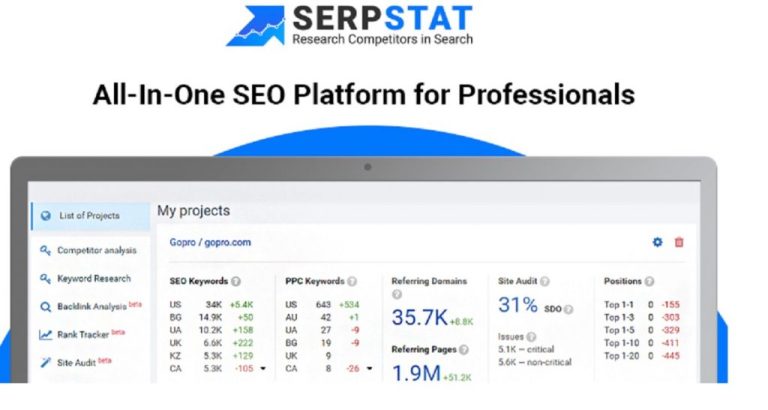Click the 35.7K referring domains value

(x=419, y=318)
